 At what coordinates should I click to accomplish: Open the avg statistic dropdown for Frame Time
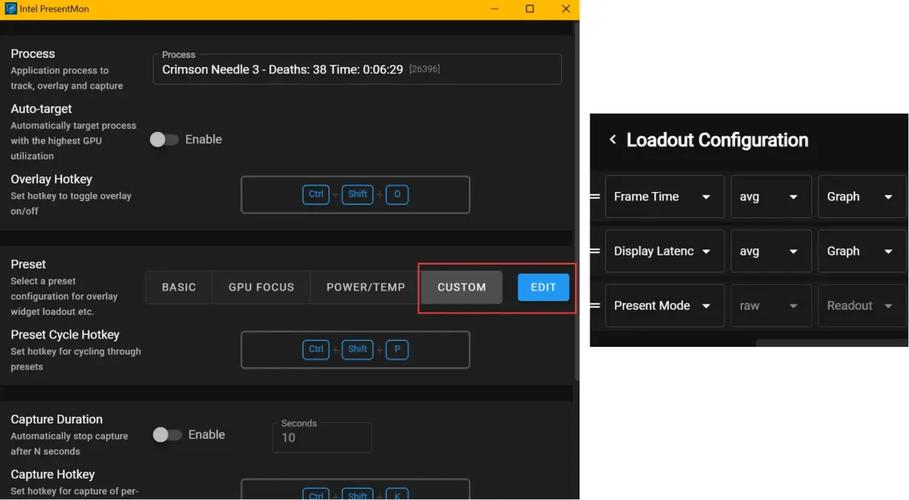769,197
